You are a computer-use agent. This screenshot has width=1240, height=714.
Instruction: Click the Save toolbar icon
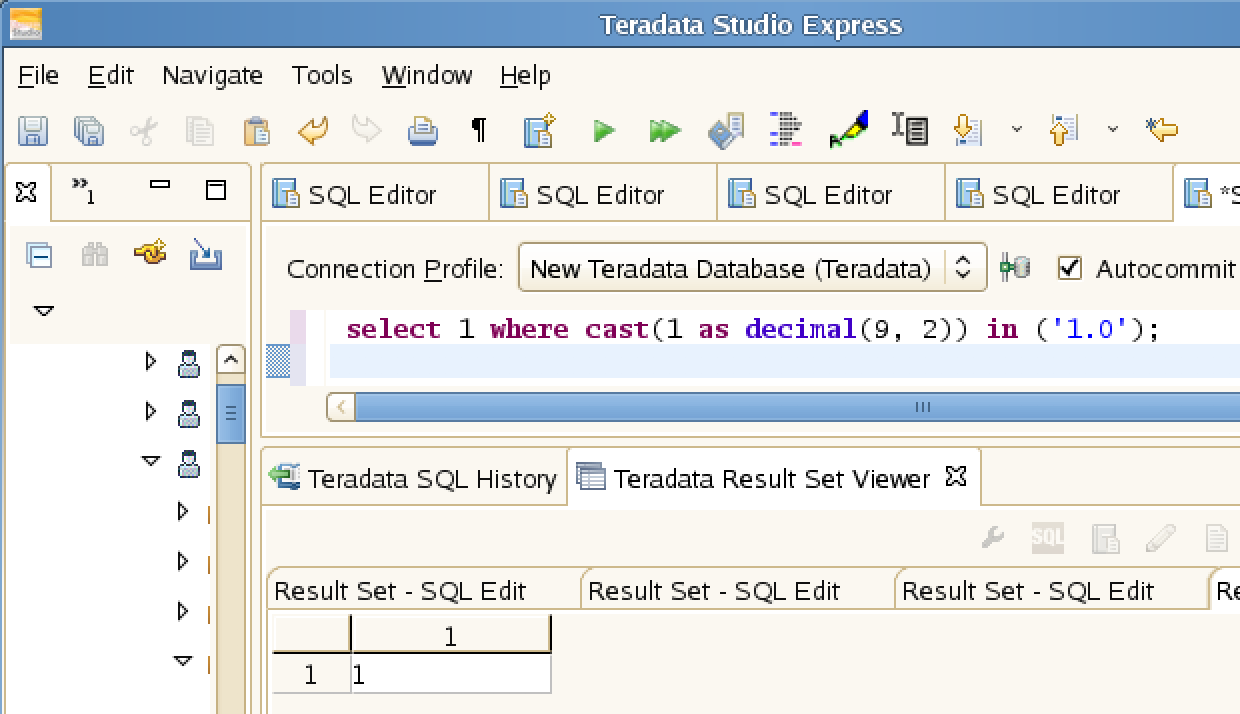coord(33,130)
